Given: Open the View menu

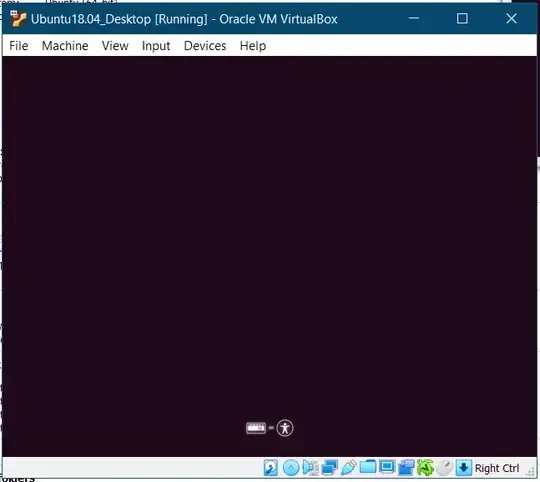Looking at the screenshot, I should click(x=115, y=46).
